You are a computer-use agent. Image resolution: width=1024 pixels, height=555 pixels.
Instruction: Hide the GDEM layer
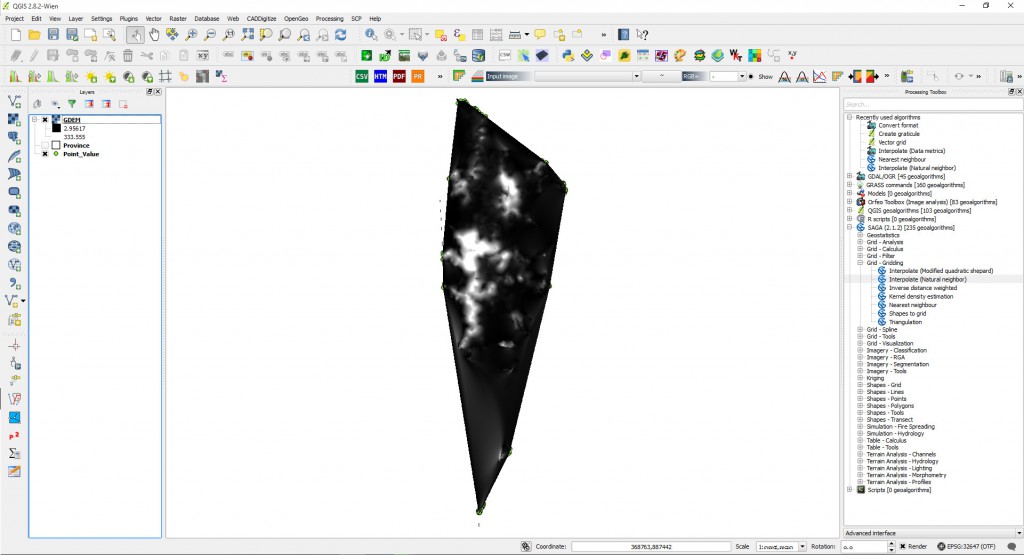45,120
